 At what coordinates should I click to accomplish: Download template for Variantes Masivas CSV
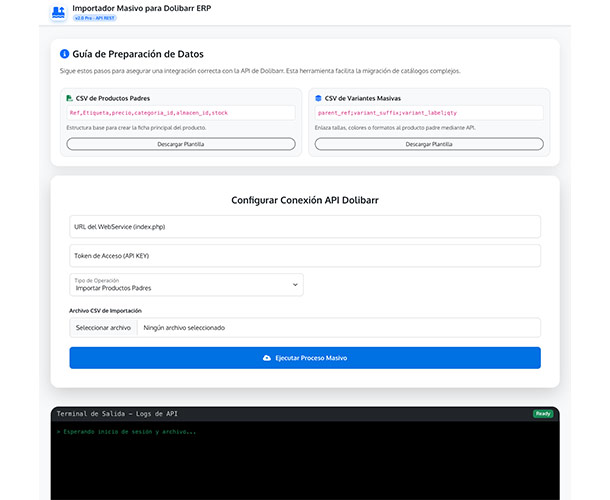(x=428, y=144)
